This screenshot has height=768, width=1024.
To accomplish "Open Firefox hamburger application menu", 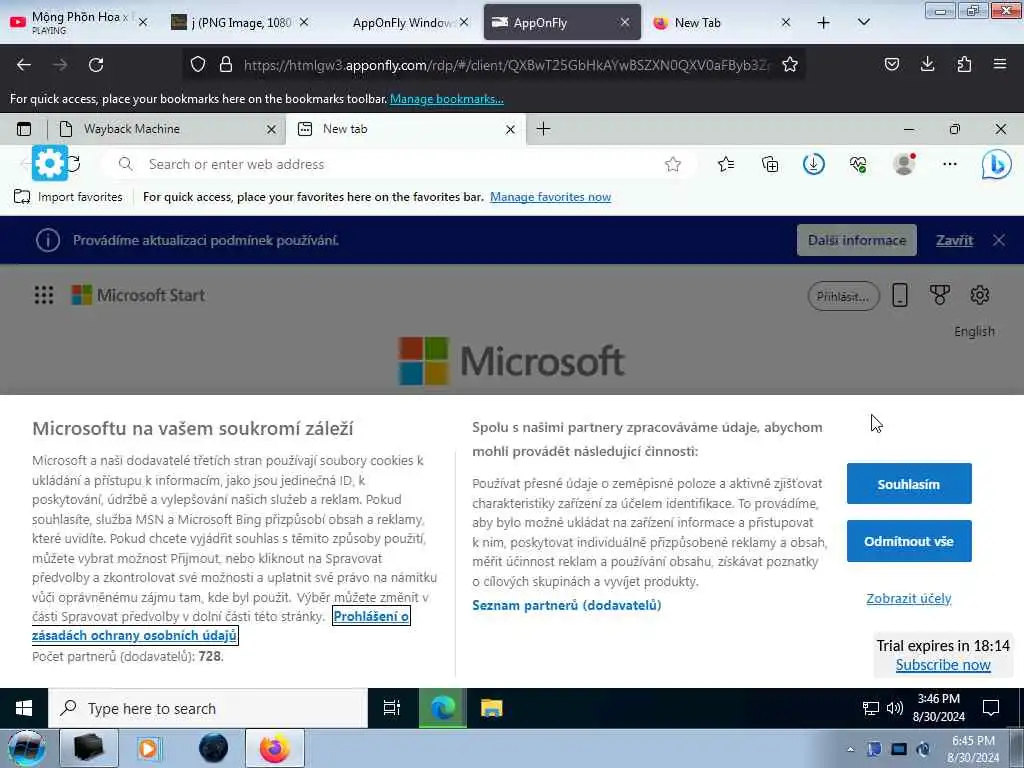I will tap(1000, 64).
